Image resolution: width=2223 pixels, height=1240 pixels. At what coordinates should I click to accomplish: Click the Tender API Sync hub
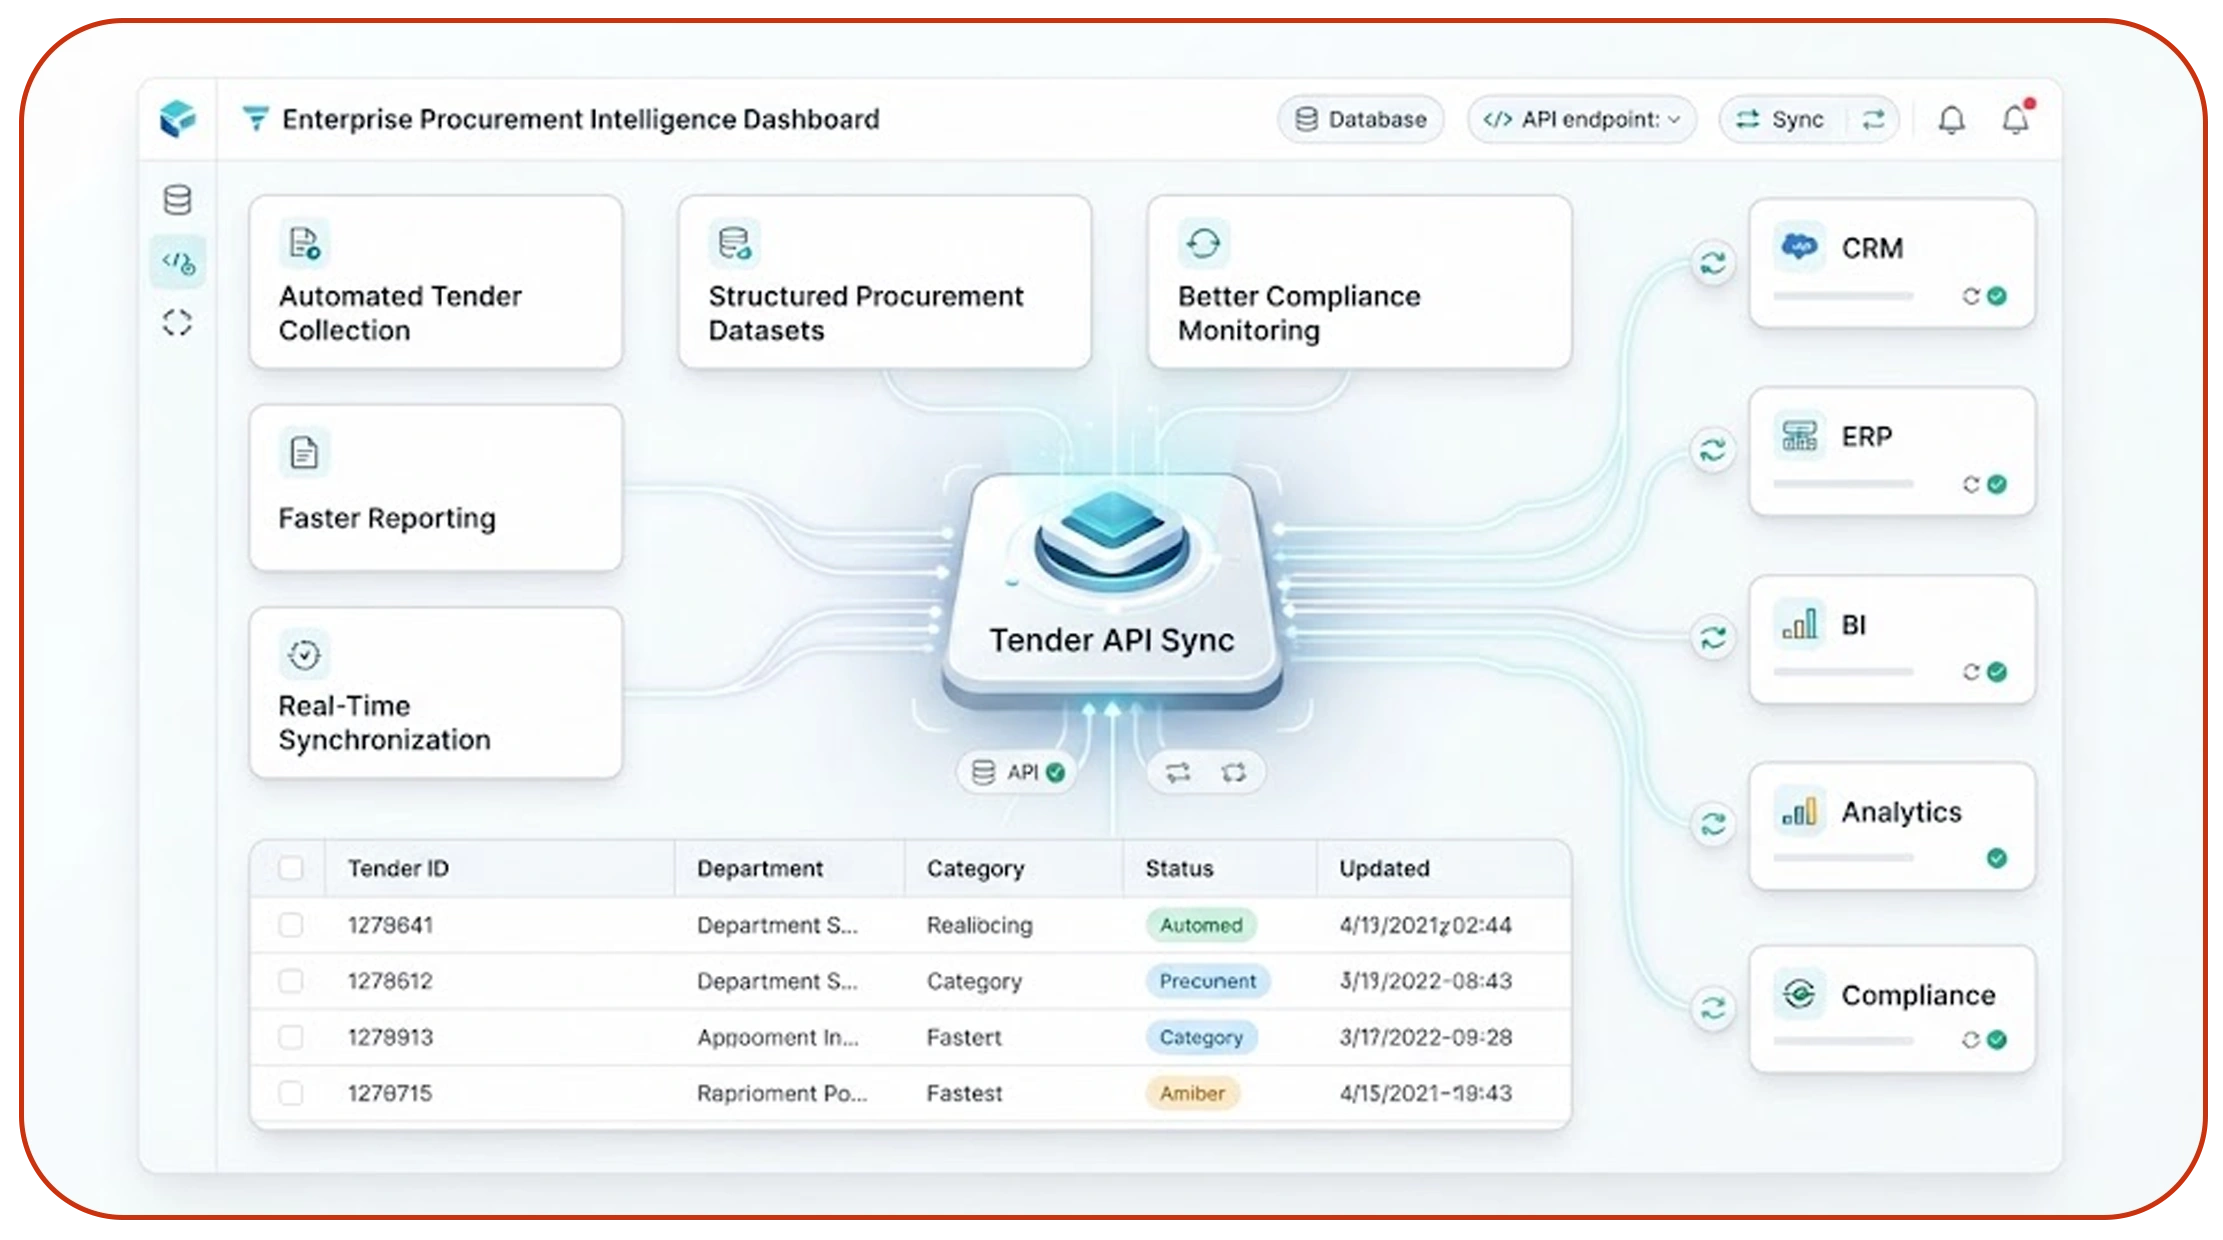pyautogui.click(x=1112, y=590)
